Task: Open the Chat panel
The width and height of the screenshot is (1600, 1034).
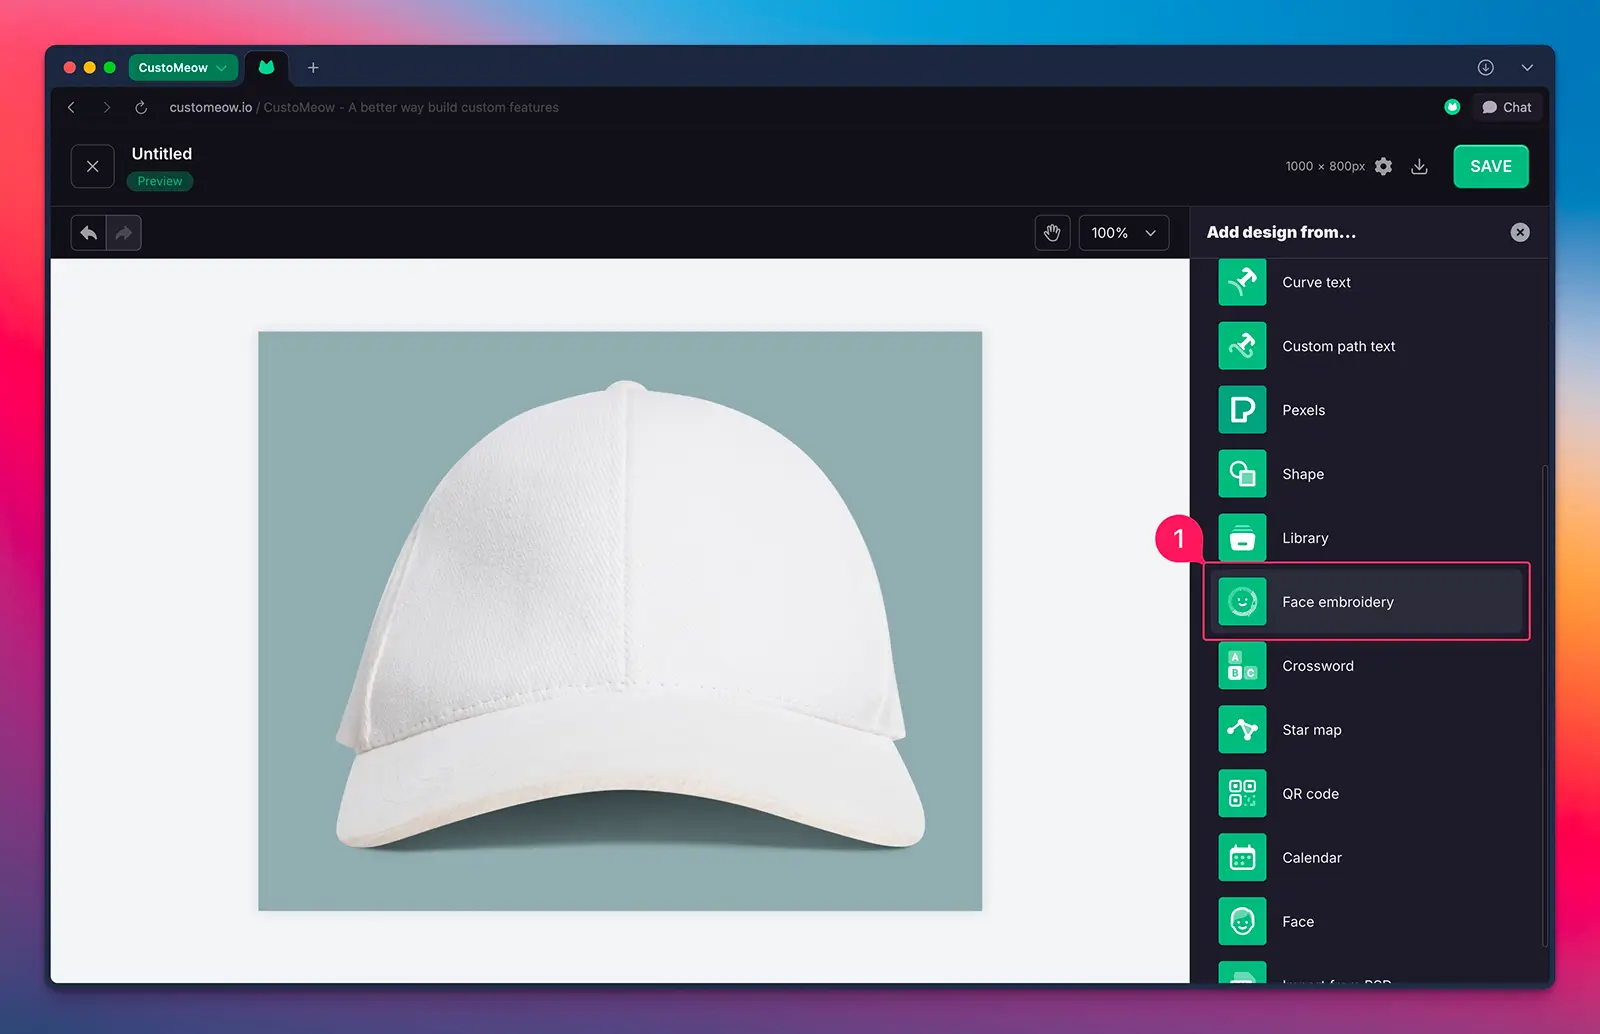Action: coord(1507,107)
